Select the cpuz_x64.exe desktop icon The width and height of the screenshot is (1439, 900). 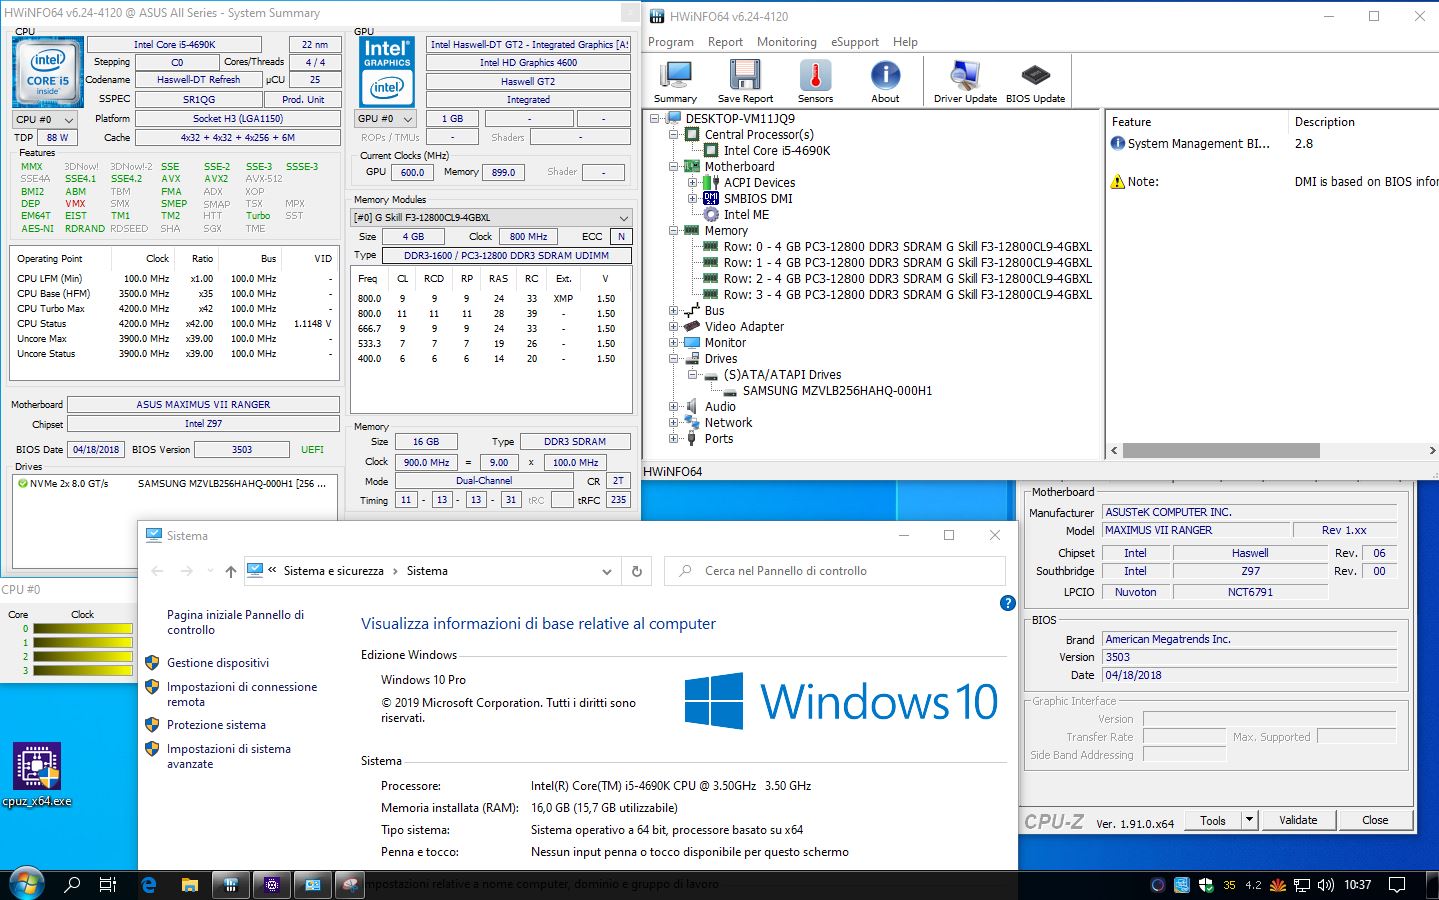point(37,775)
